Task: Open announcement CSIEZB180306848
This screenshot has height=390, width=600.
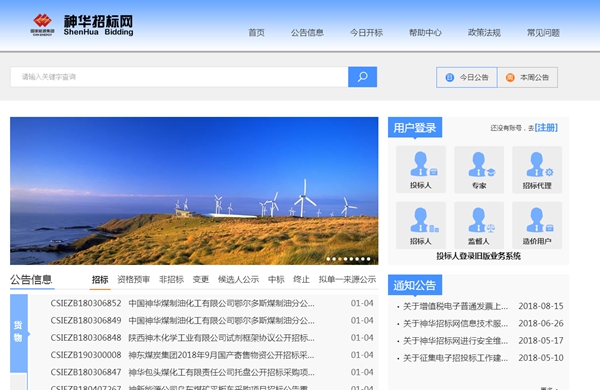Action: coord(212,338)
